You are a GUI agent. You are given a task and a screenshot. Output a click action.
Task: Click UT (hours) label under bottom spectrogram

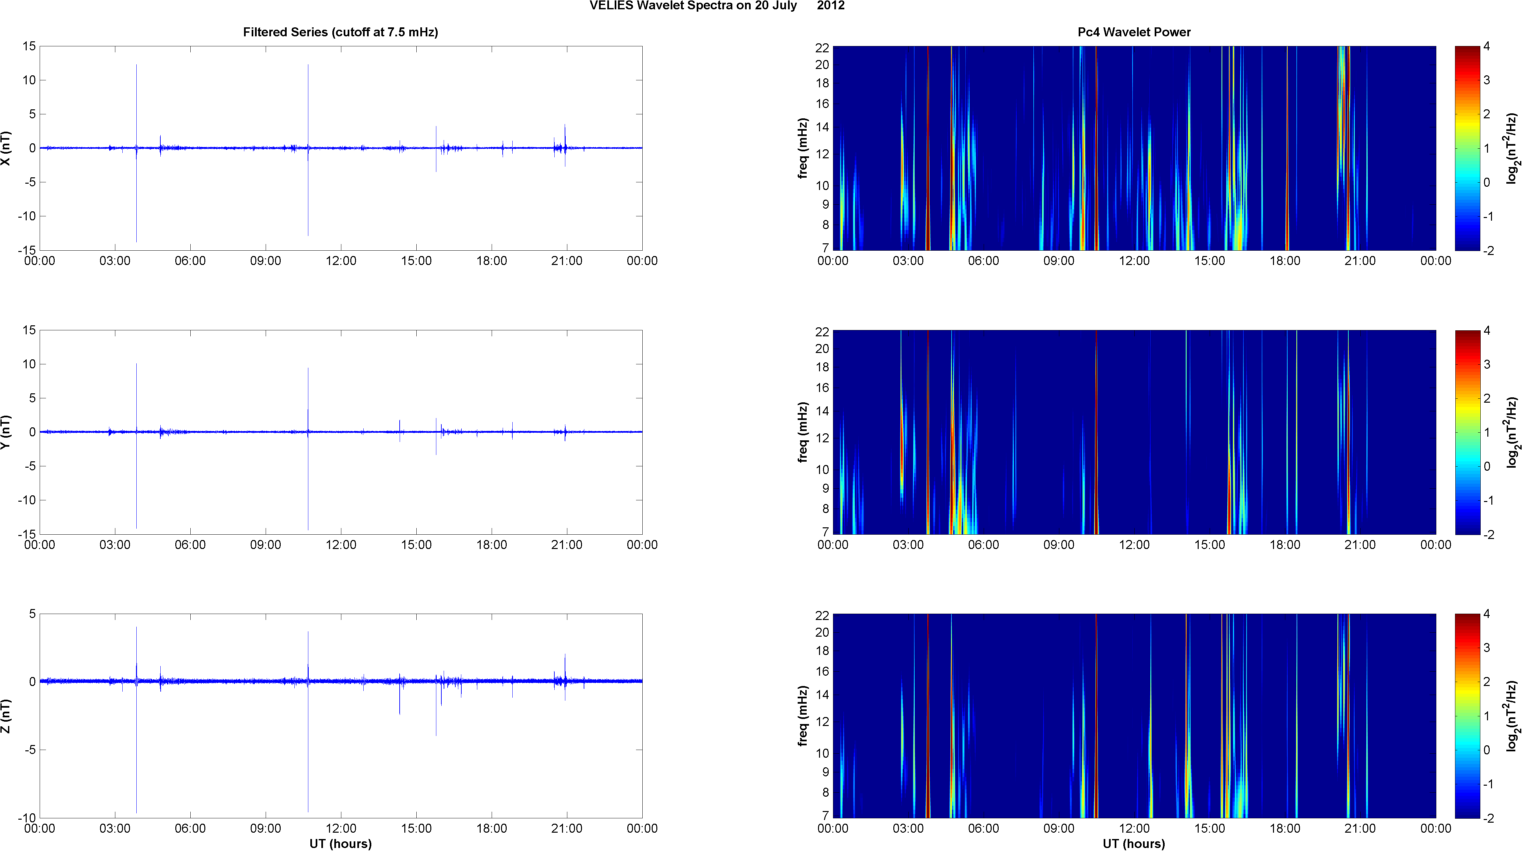[x=1133, y=844]
